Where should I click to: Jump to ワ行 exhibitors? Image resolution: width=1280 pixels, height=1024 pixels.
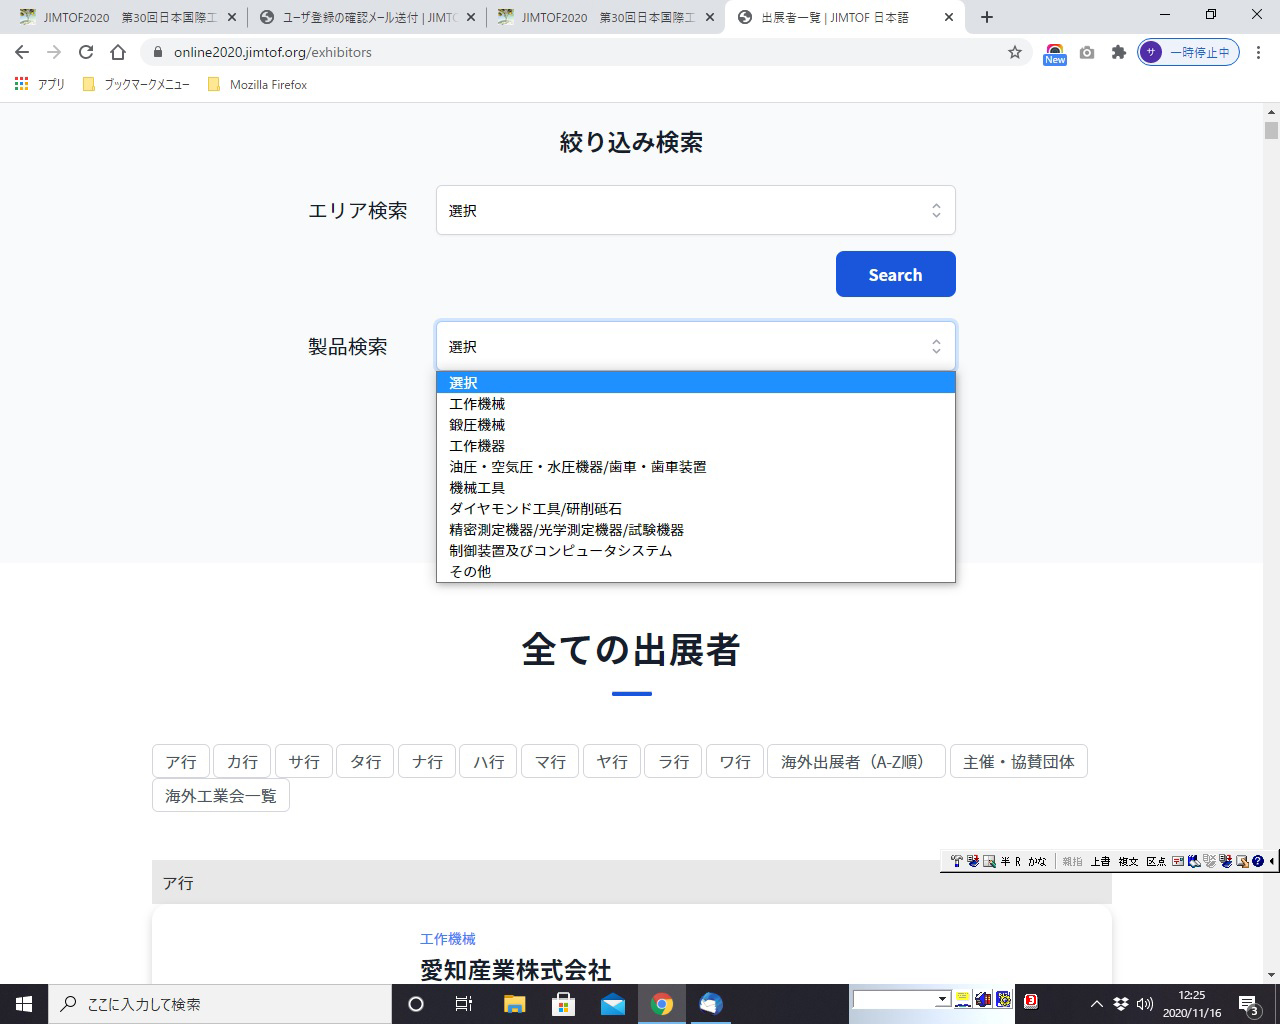click(735, 761)
